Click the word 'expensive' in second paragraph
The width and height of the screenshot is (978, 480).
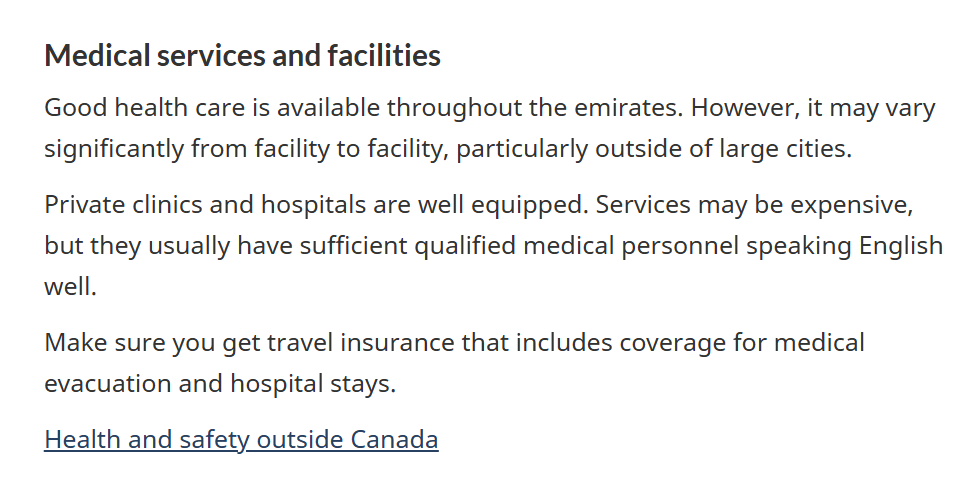tap(857, 204)
